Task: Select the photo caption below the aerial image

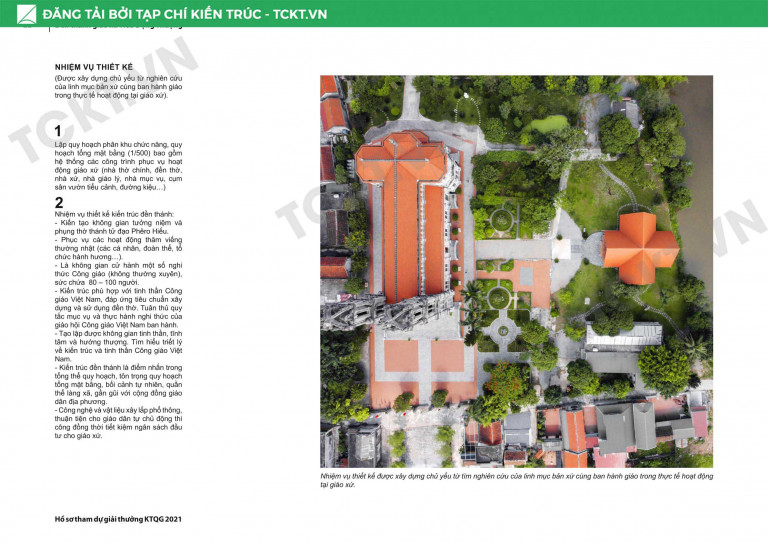Action: click(516, 481)
